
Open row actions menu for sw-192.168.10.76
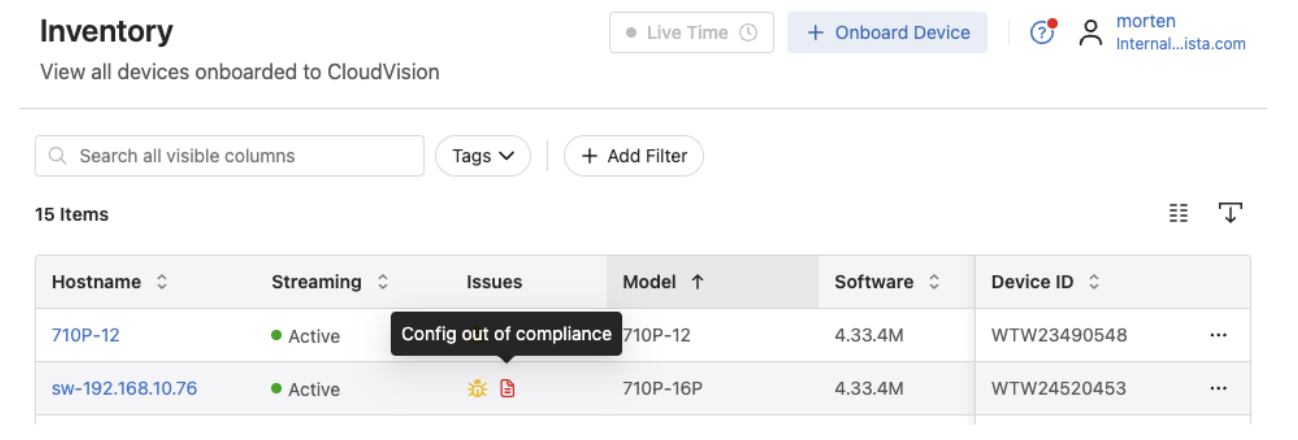point(1217,389)
